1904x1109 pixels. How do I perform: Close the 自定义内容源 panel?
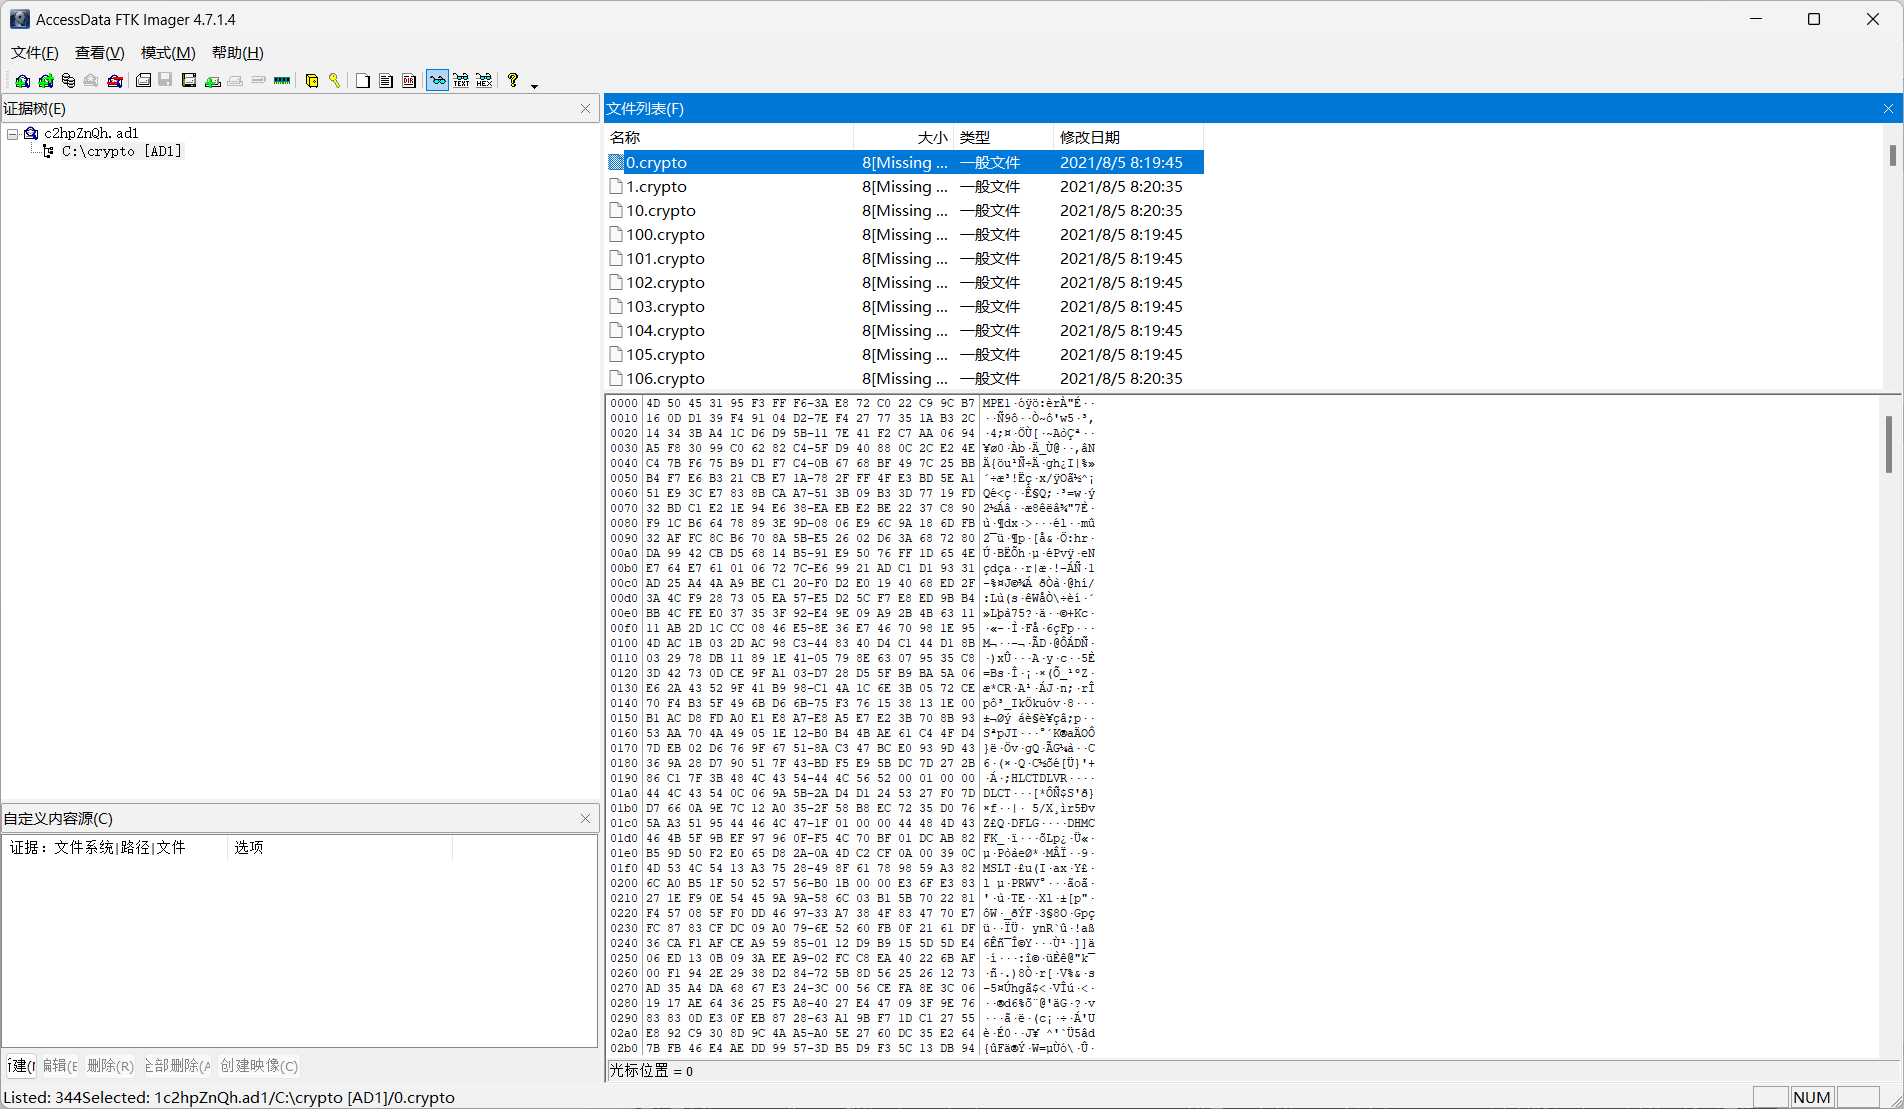pos(586,819)
